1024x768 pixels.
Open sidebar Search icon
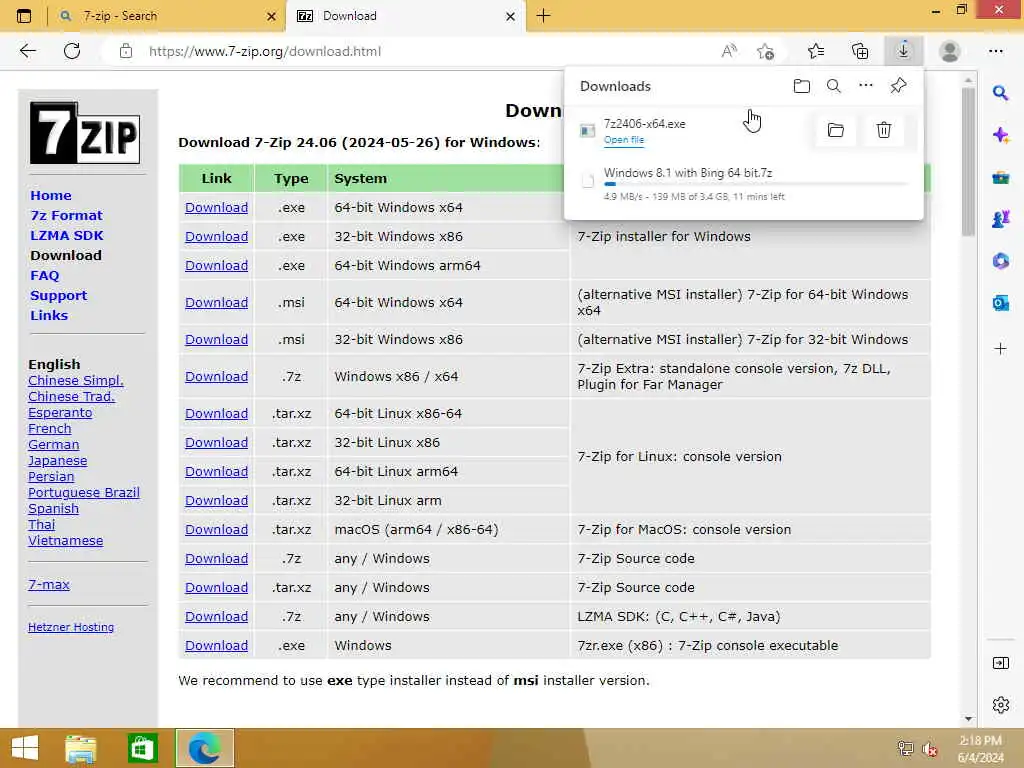[1000, 93]
